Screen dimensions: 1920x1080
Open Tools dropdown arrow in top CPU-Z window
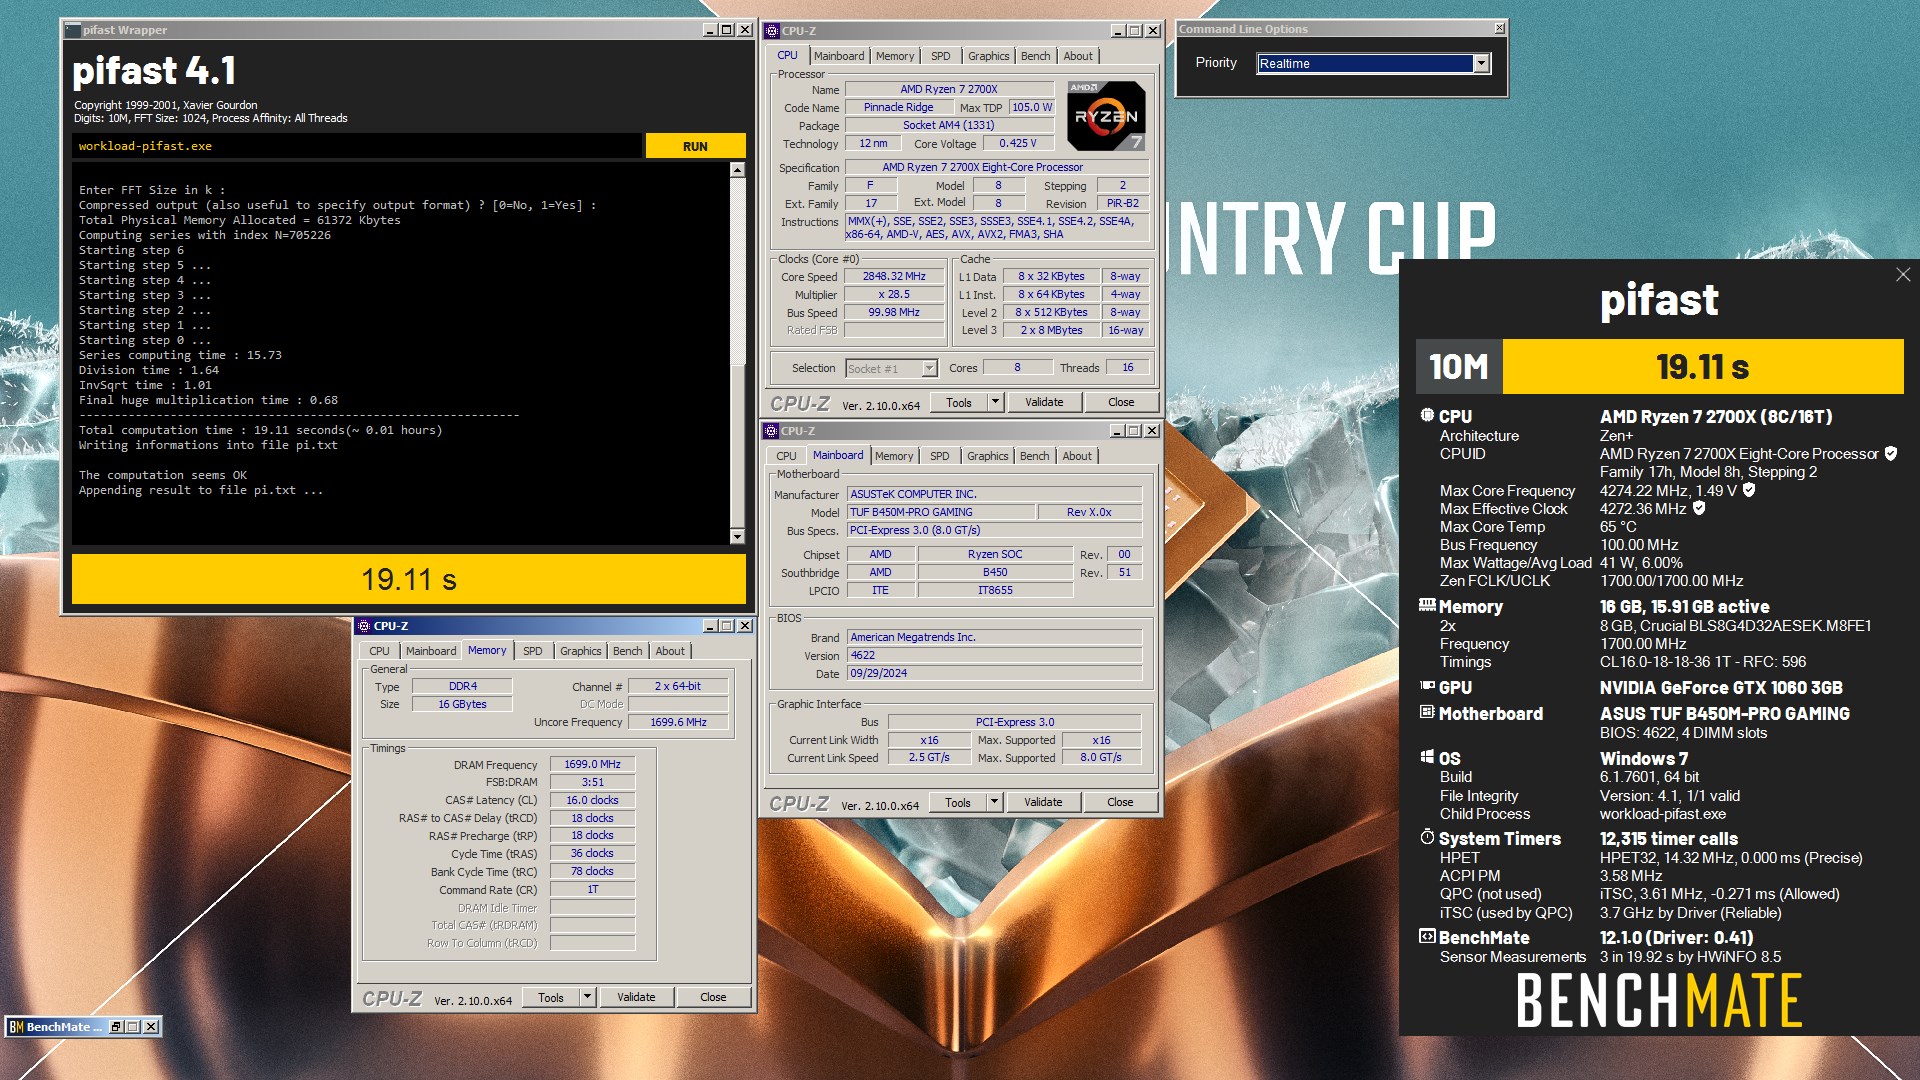[995, 402]
